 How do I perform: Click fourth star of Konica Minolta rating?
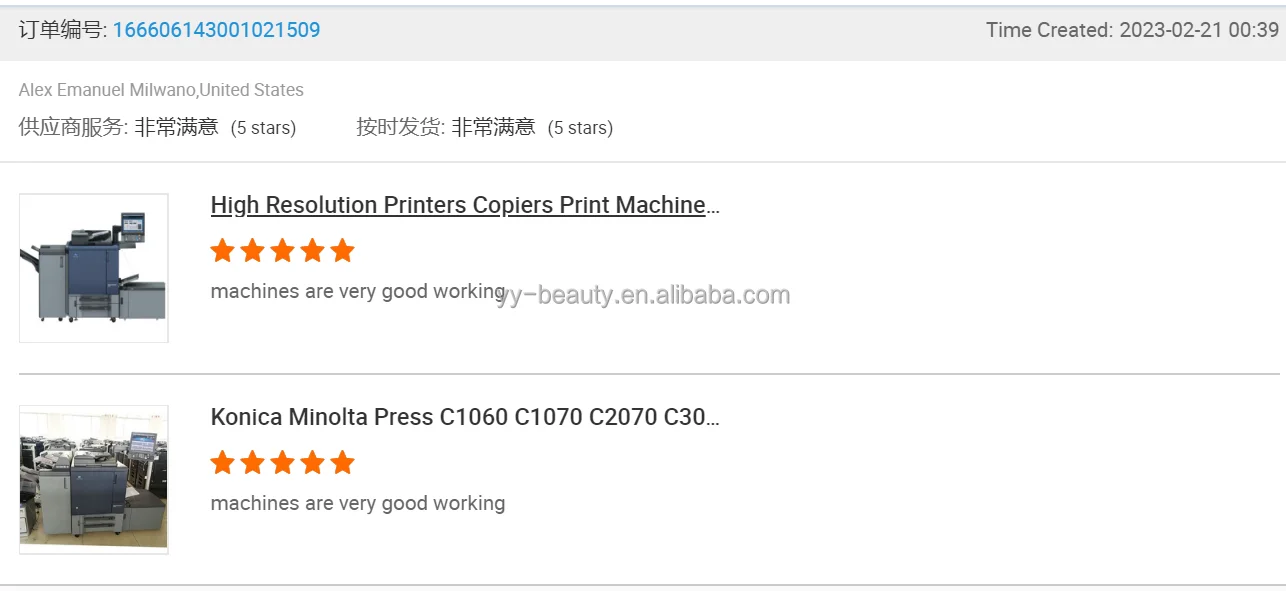coord(313,463)
